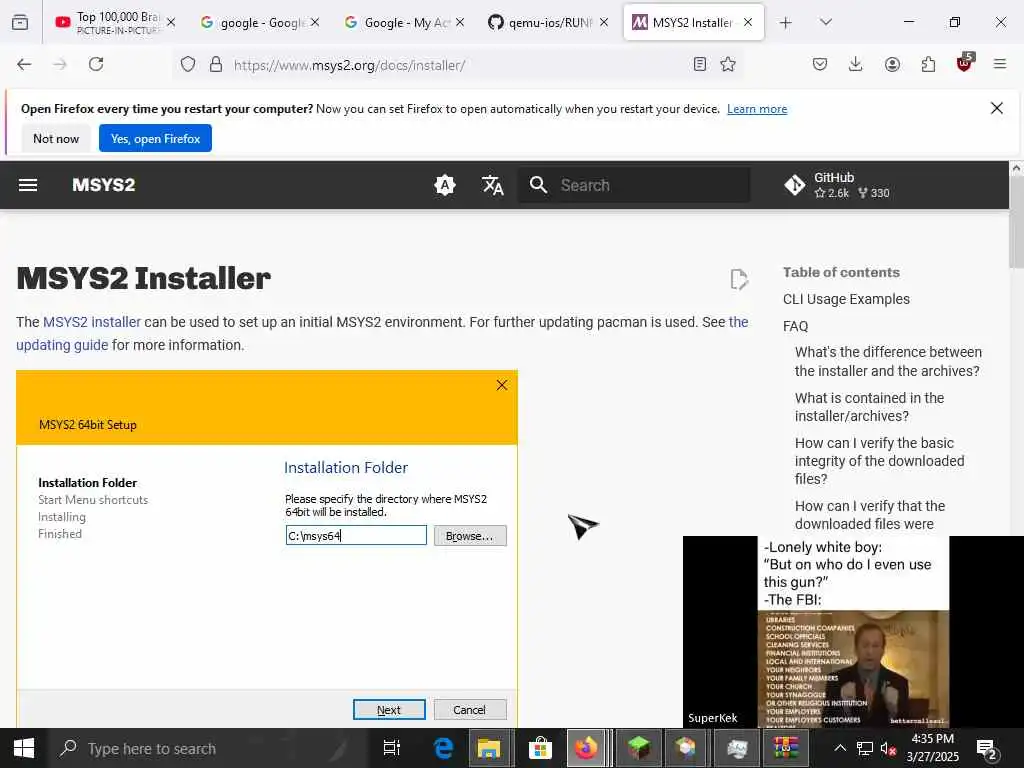
Task: Click the MSYS2 site search field
Action: point(634,185)
